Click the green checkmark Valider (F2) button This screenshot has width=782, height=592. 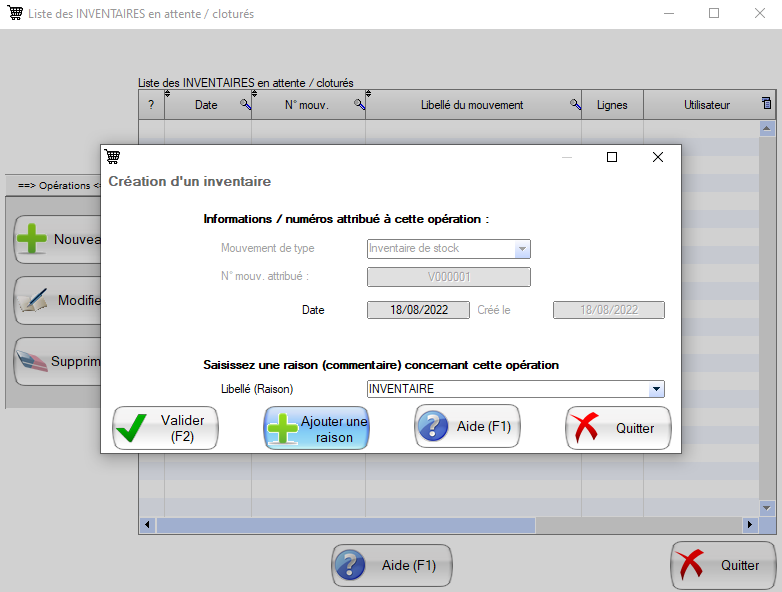pos(165,428)
